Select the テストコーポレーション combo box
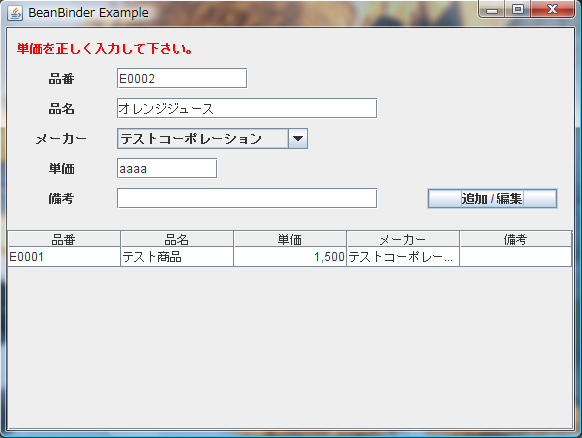The height and width of the screenshot is (438, 582). tap(212, 139)
